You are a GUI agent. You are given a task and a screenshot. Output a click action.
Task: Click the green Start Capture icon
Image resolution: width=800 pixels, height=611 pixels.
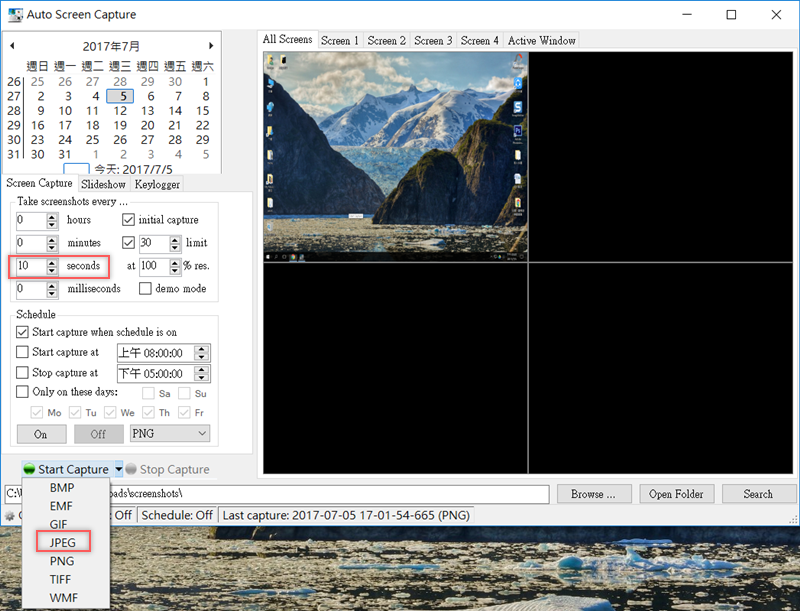pos(29,470)
